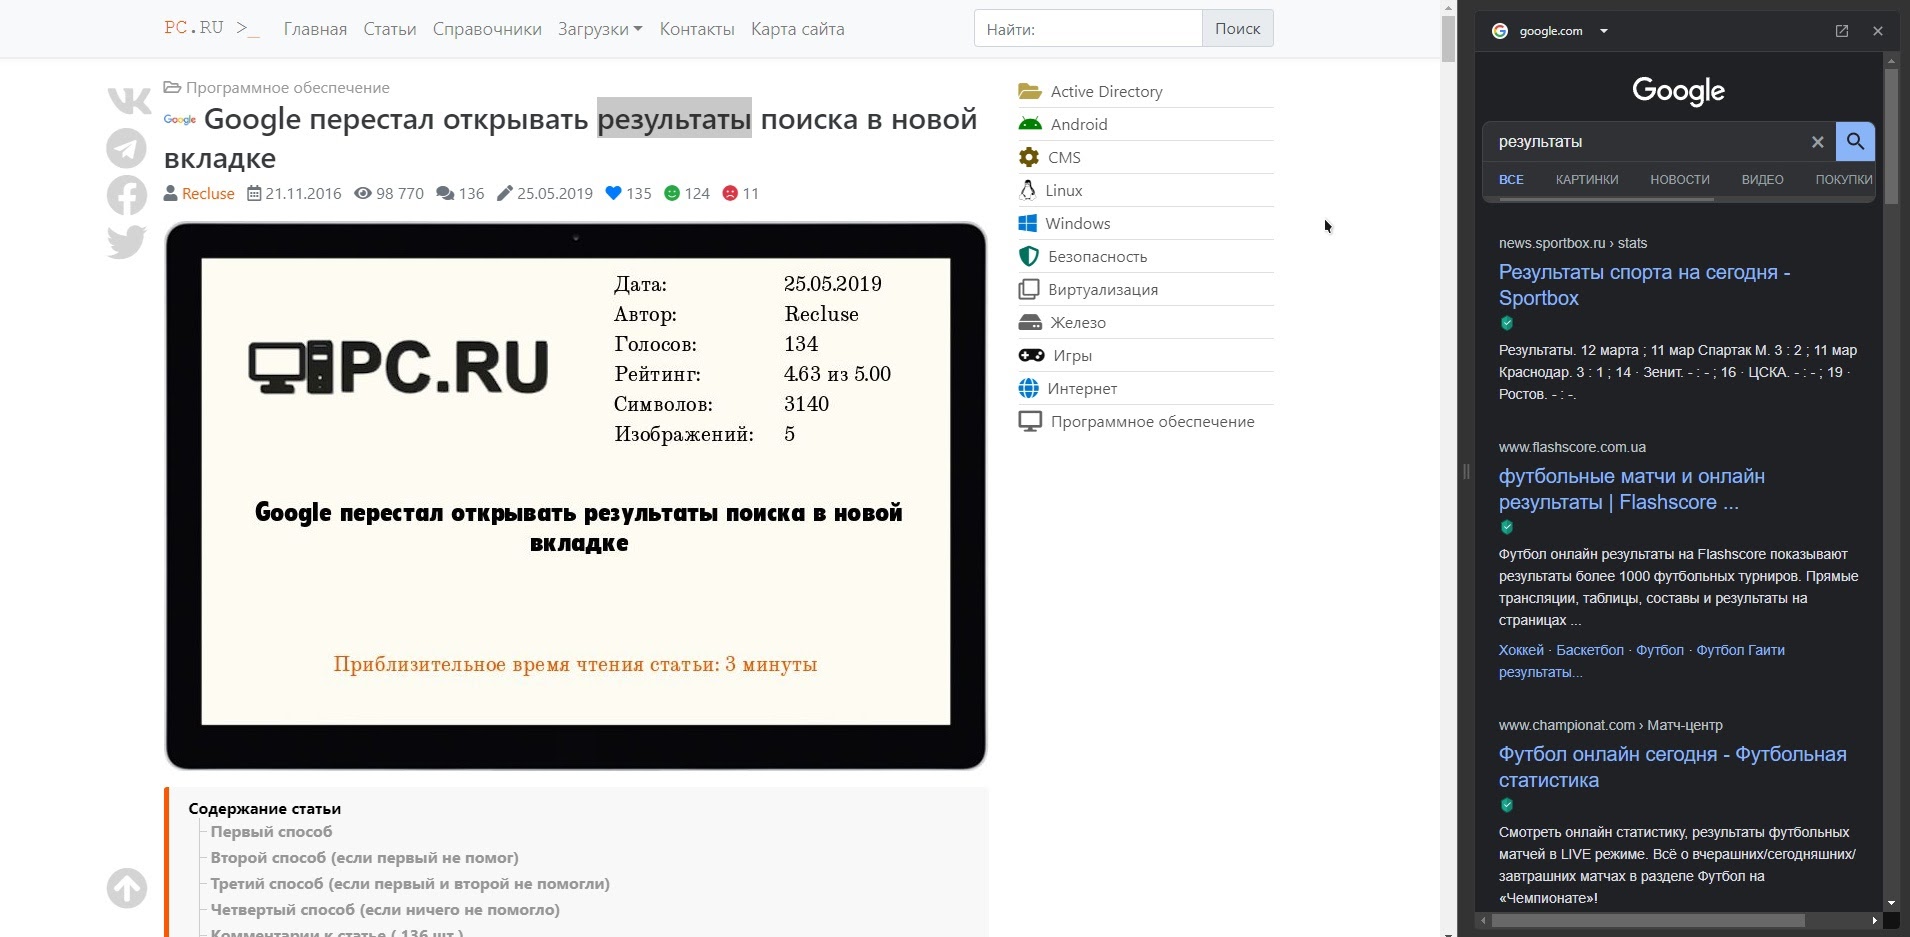Expand the Загрузки menu dropdown
Screen dimensions: 1910x937
click(600, 29)
